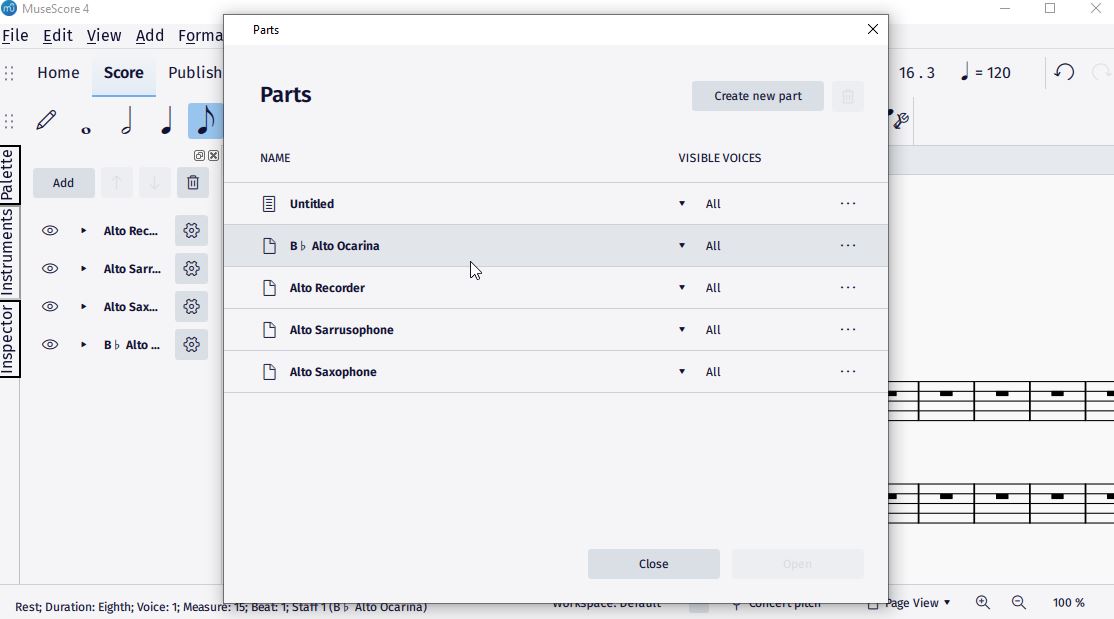Click the trash icon in Parts dialog
This screenshot has height=619, width=1114.
847,96
